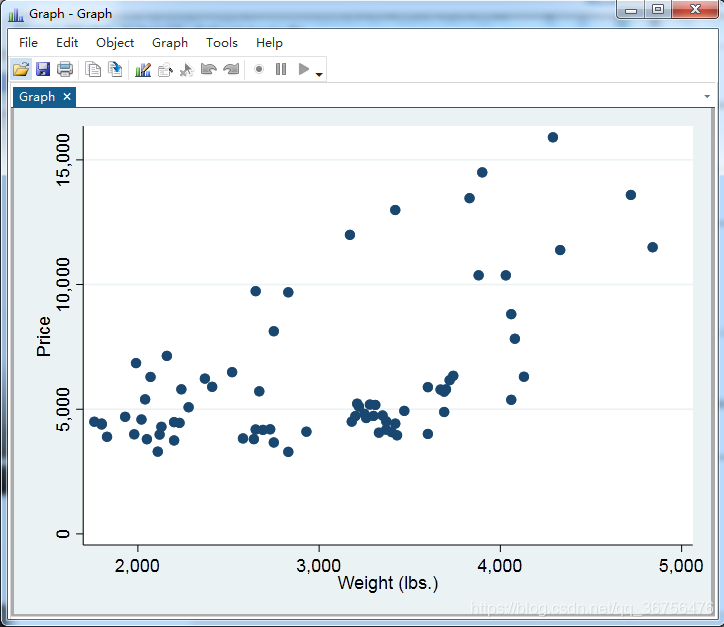Select the Graph tab

click(37, 97)
